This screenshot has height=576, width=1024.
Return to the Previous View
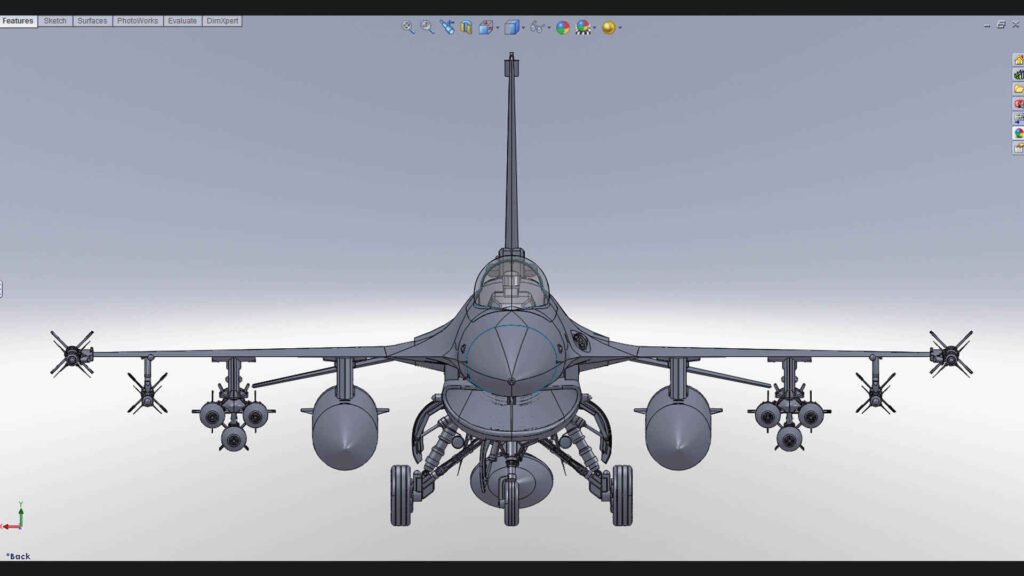(447, 27)
